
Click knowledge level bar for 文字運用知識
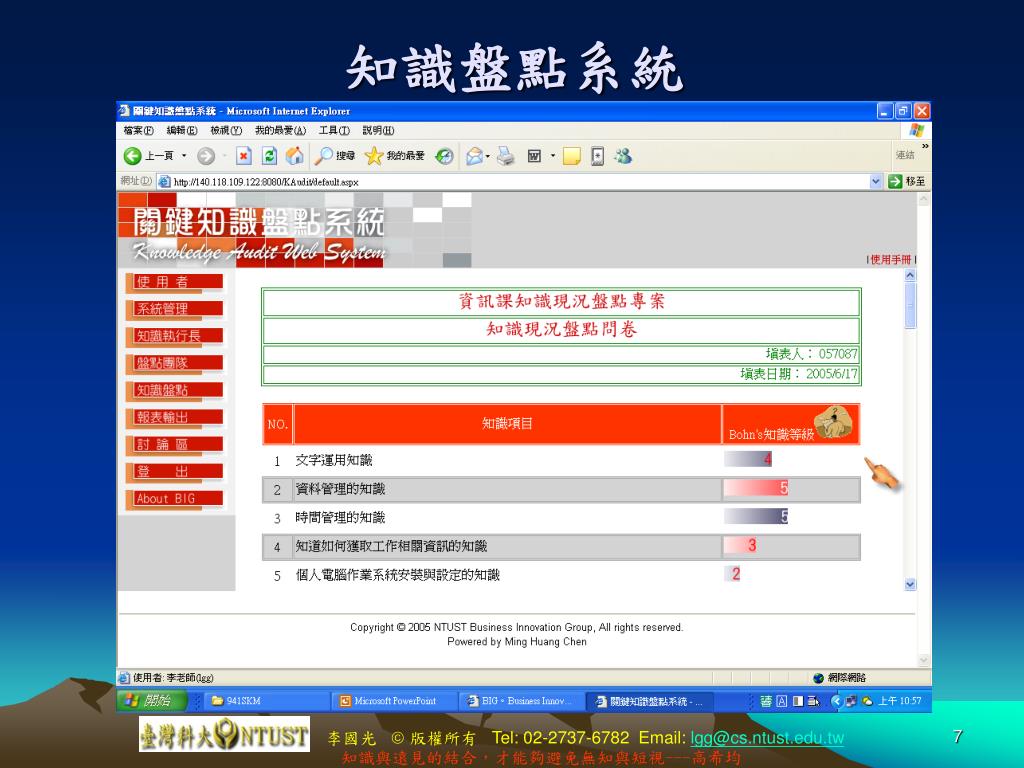coord(748,459)
